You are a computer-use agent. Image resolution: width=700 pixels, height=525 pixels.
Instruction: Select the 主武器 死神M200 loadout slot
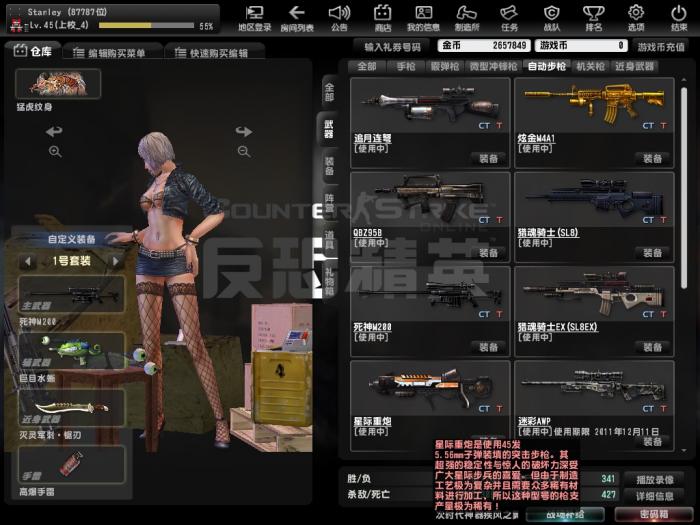pyautogui.click(x=71, y=295)
